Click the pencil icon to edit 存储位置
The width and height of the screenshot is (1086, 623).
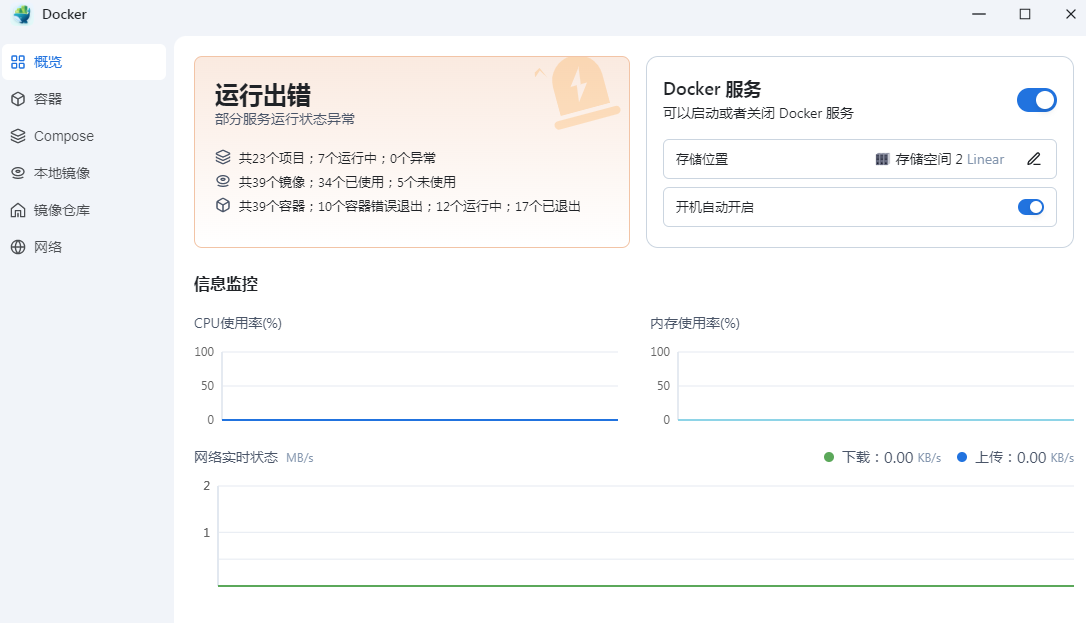(1034, 159)
